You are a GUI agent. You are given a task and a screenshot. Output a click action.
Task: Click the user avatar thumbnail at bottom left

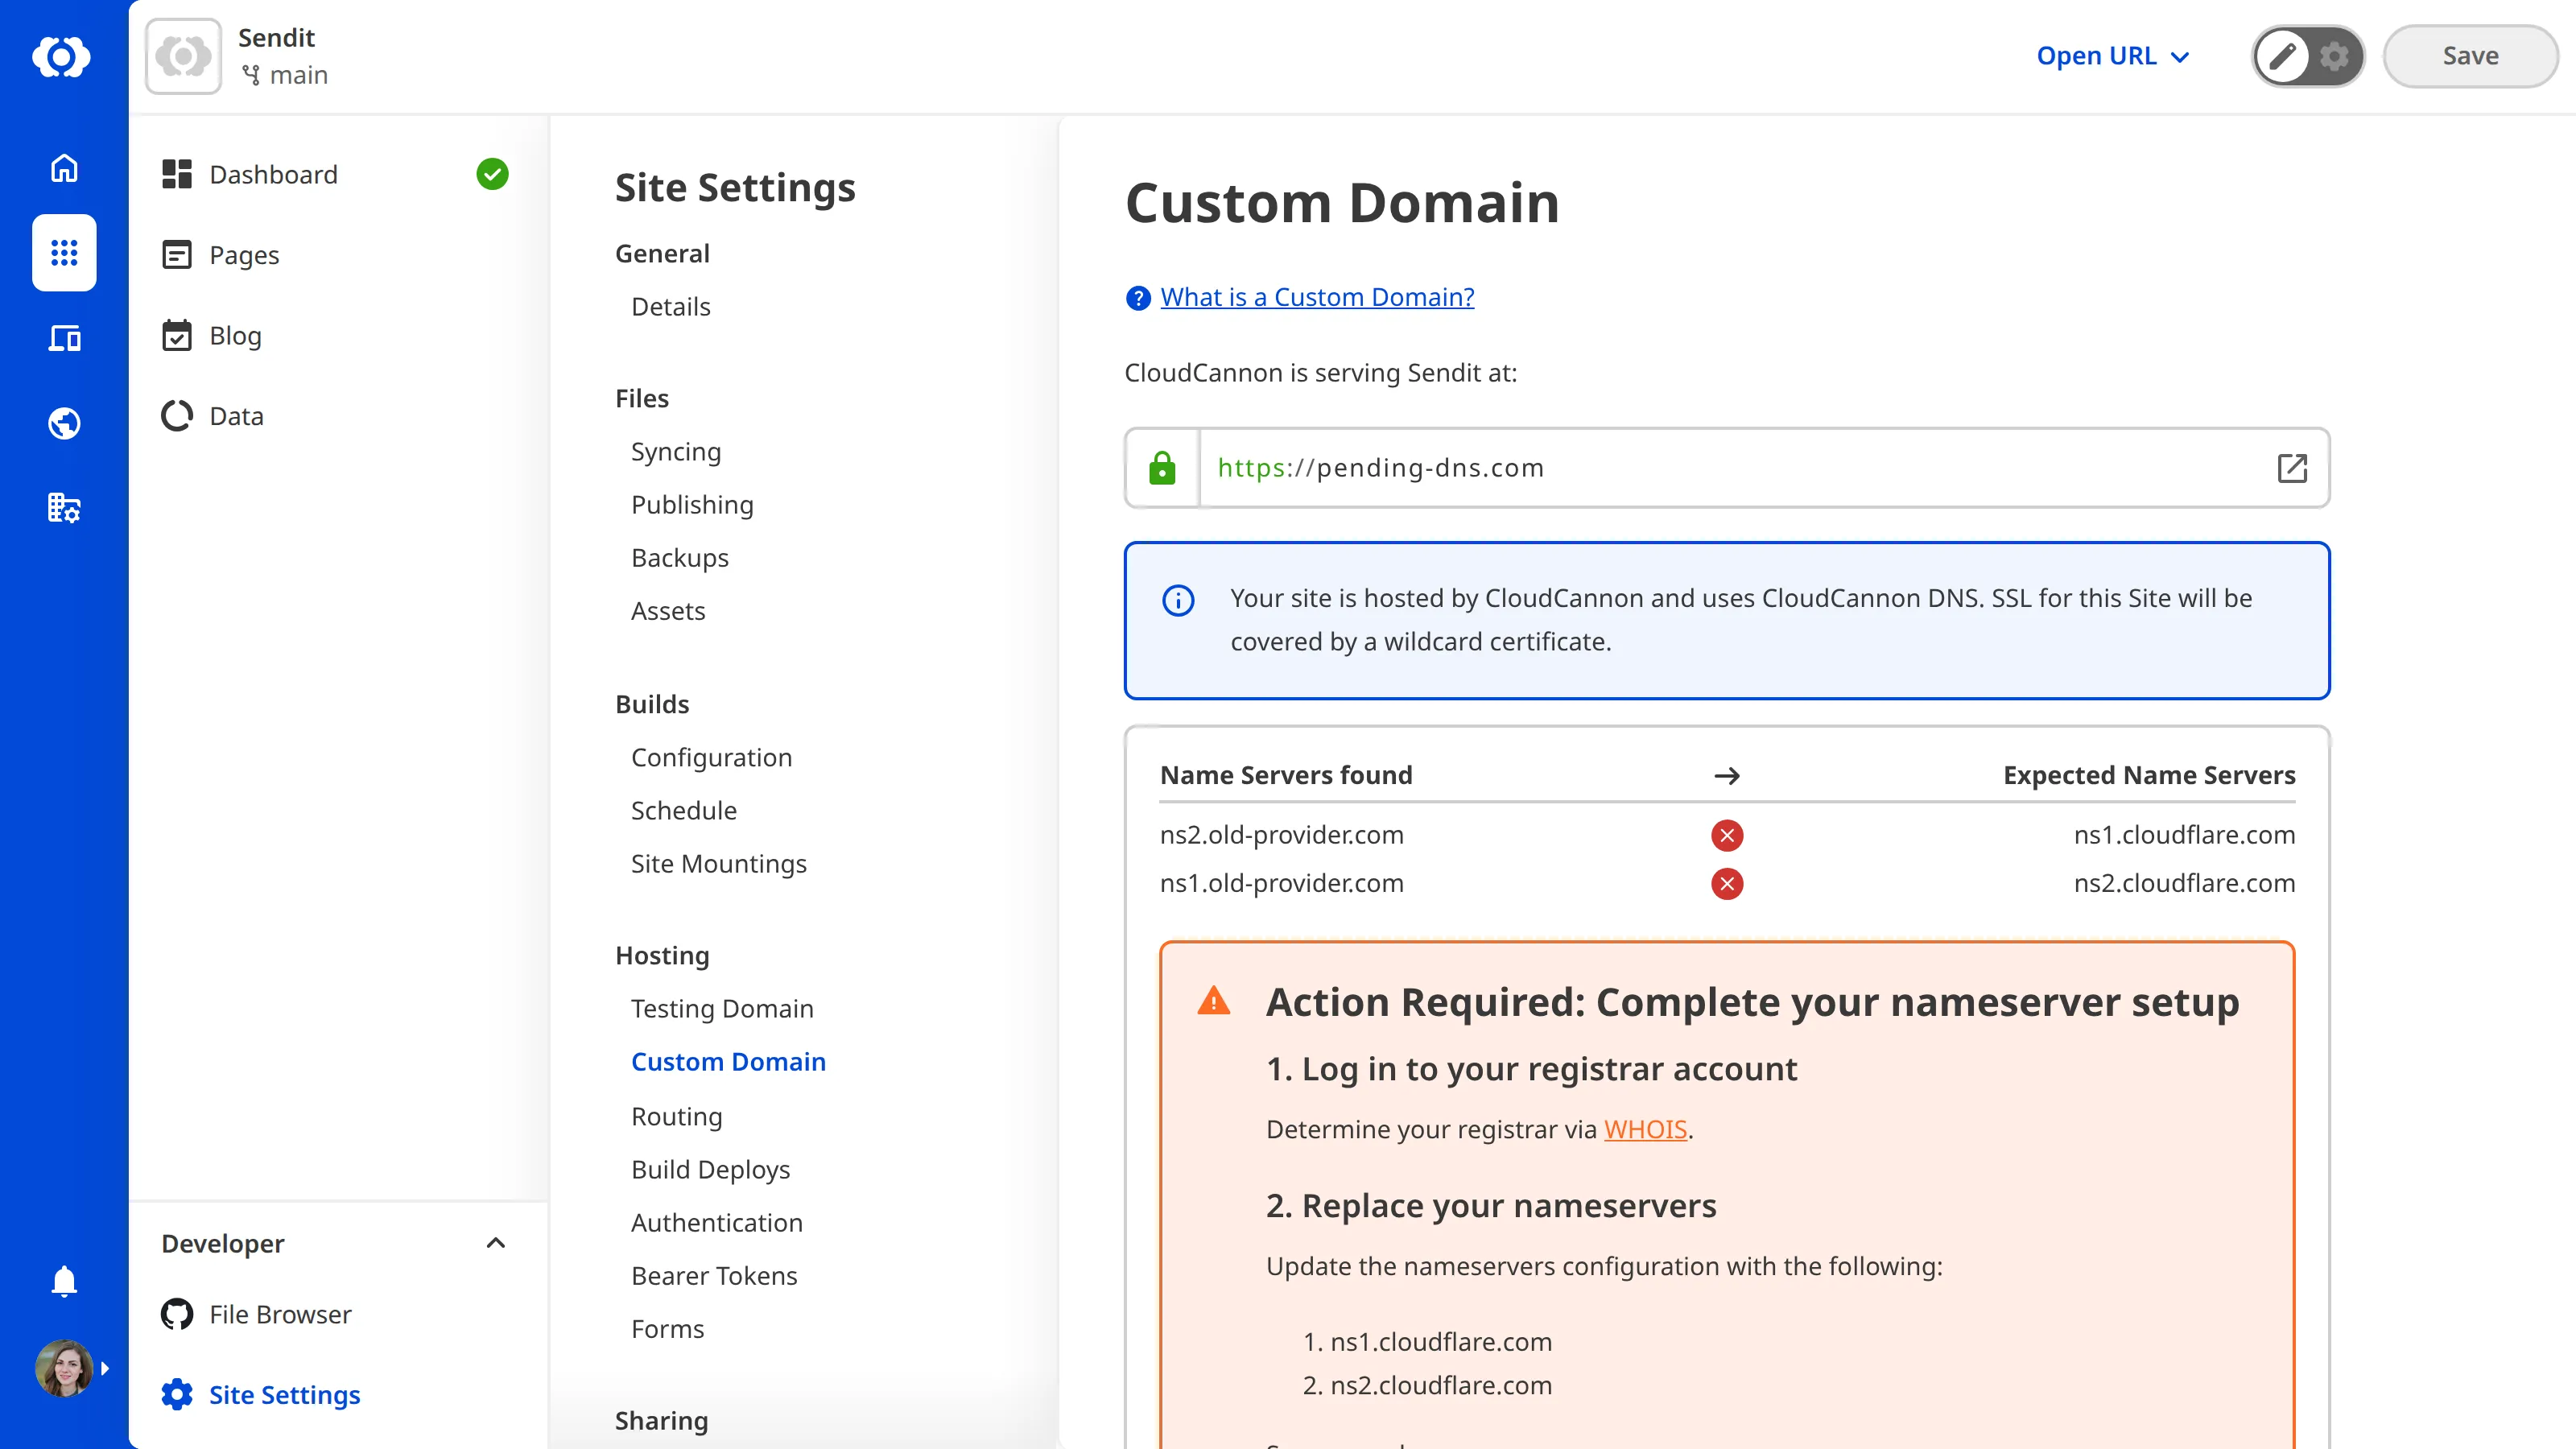pyautogui.click(x=63, y=1368)
